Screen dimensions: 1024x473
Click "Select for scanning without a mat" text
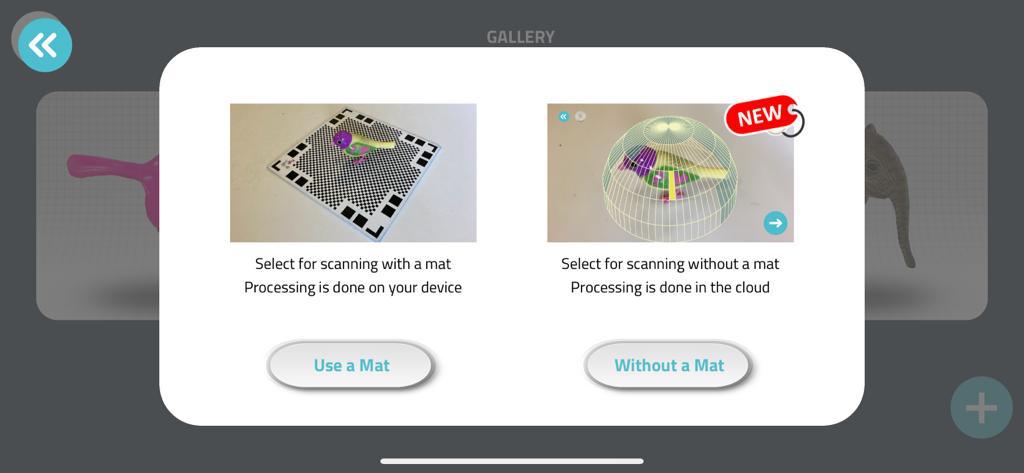point(670,264)
